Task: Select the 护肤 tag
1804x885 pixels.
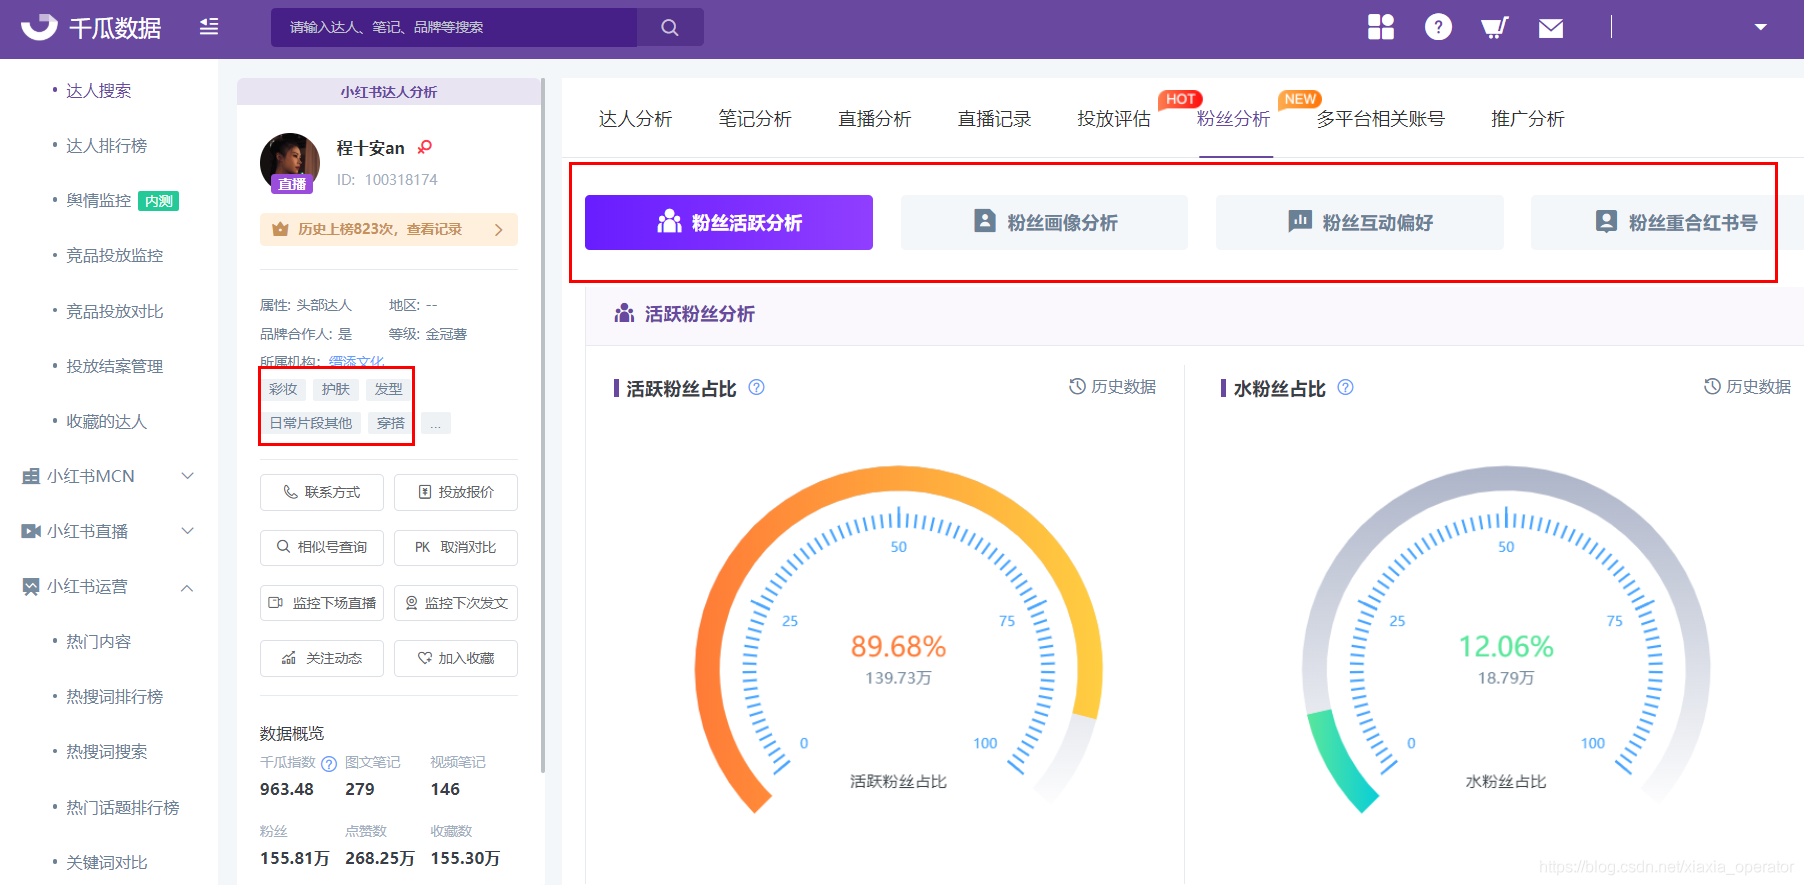Action: [336, 389]
